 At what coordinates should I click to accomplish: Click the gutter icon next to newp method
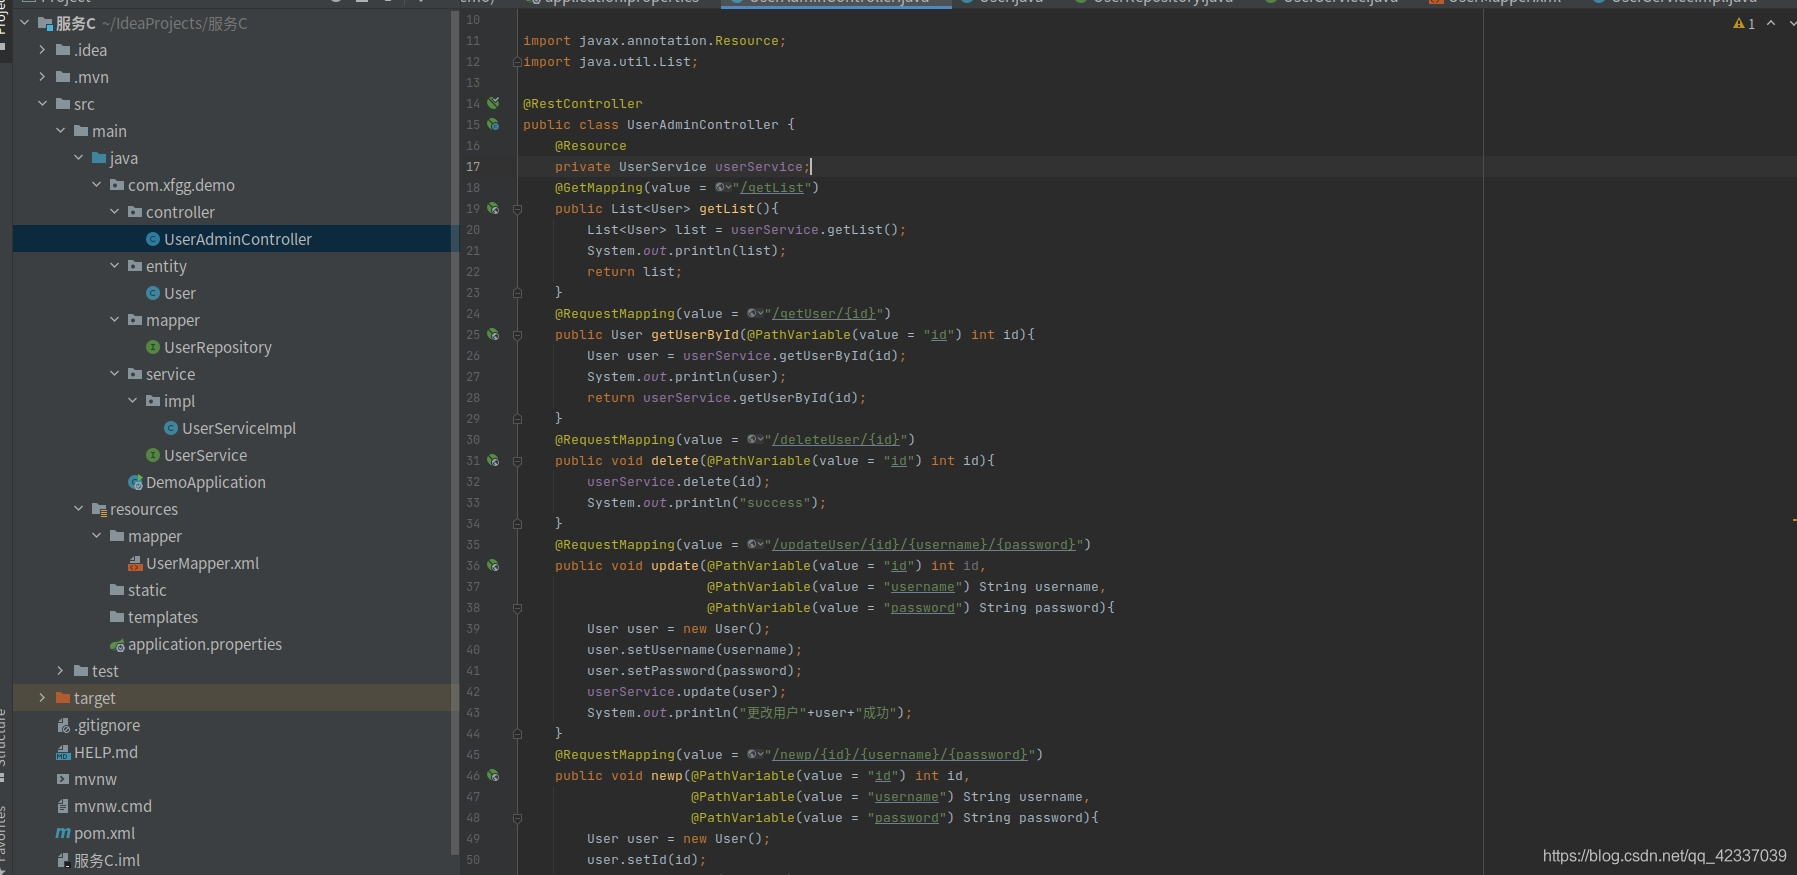click(x=493, y=775)
